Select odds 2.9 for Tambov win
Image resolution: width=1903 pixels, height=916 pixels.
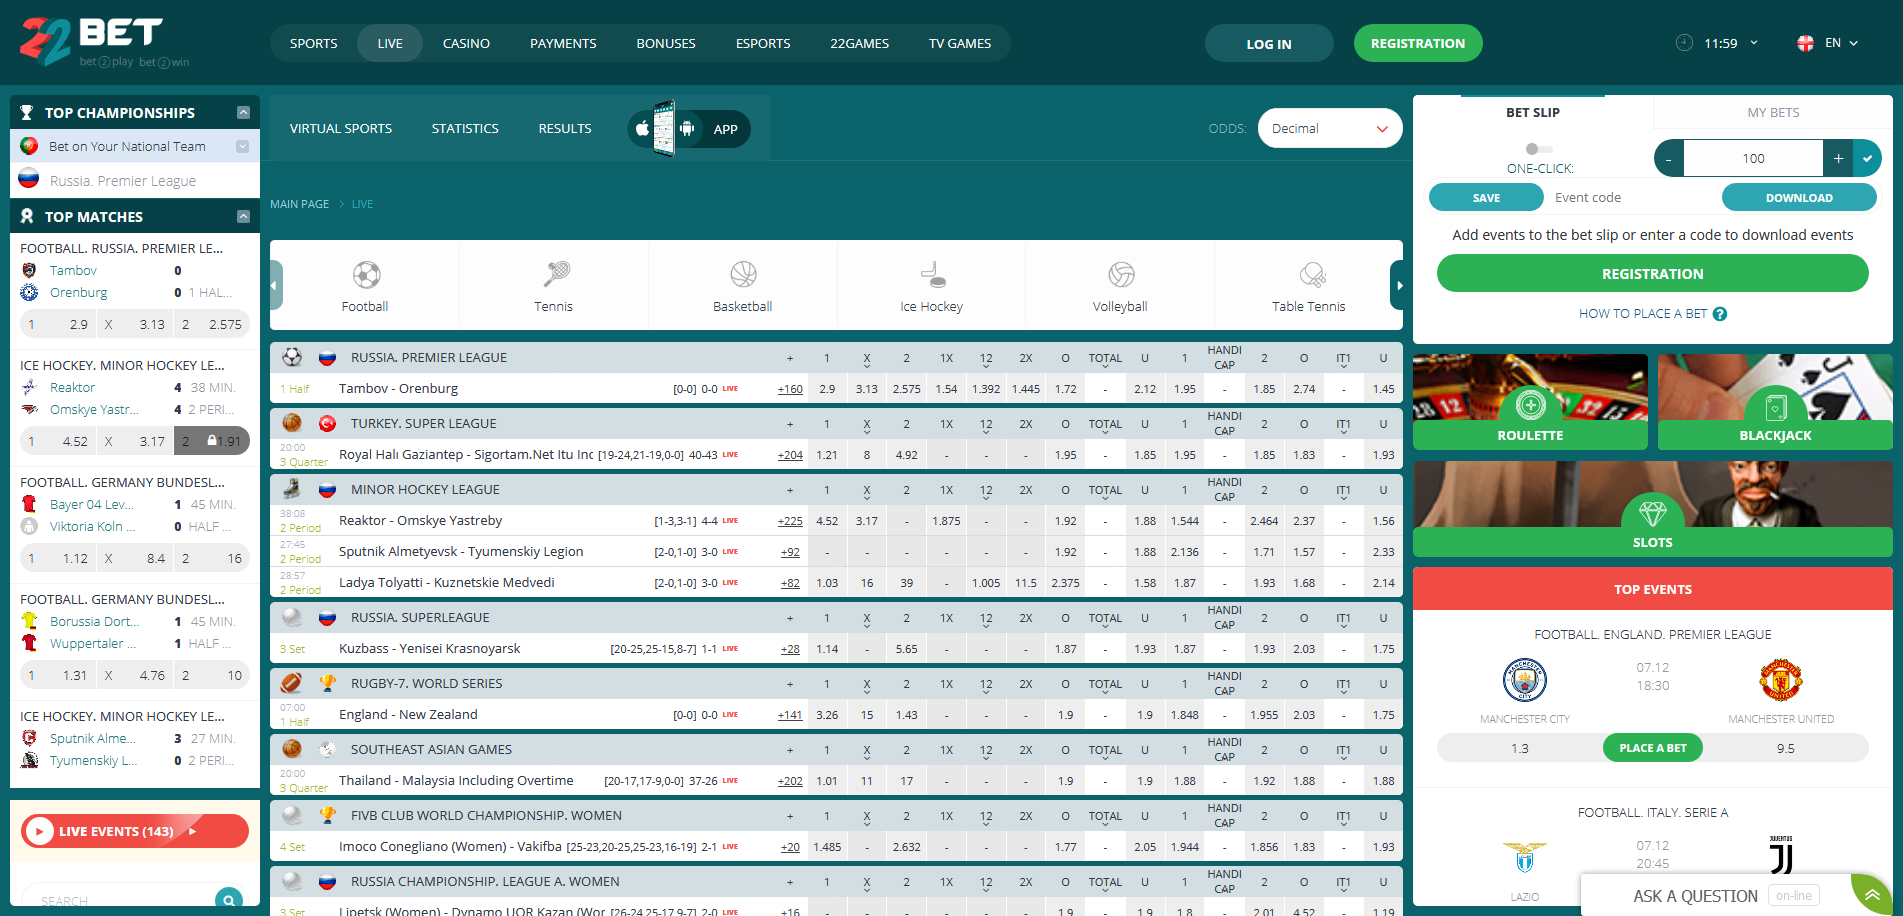827,389
